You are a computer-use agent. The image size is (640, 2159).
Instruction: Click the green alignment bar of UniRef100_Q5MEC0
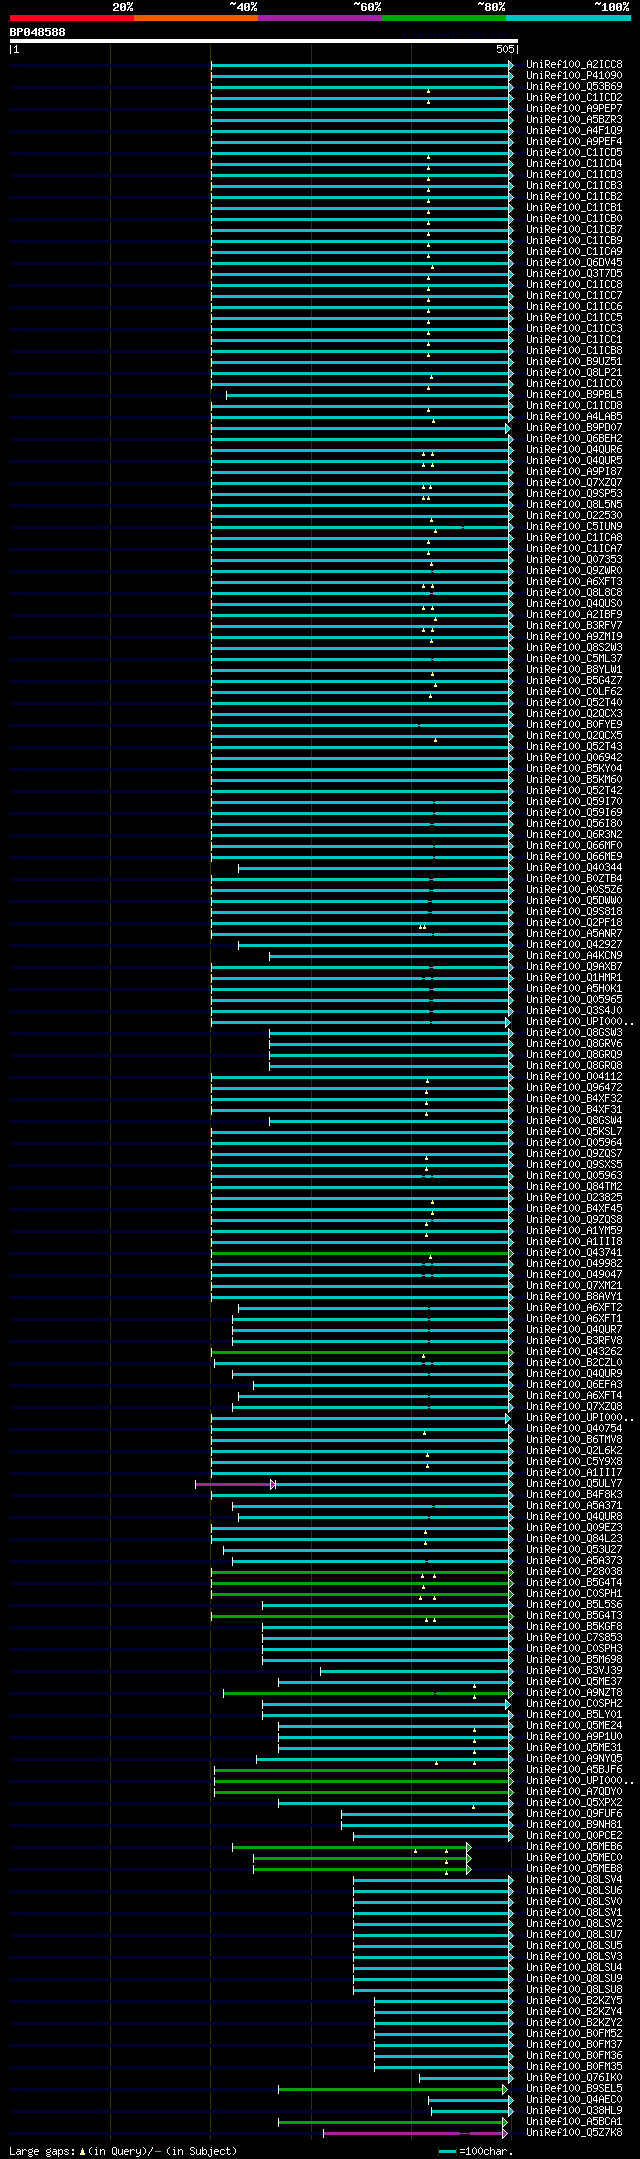(x=361, y=1857)
